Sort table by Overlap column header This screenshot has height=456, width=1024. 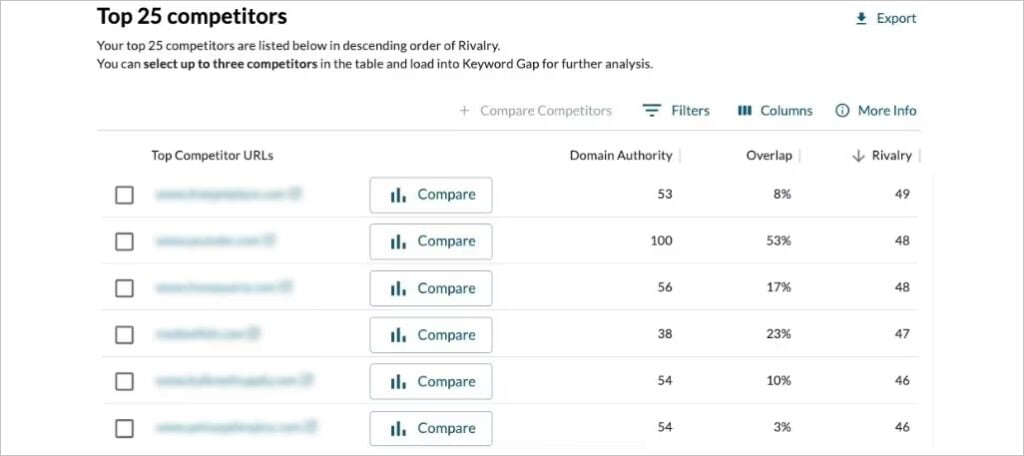point(769,155)
